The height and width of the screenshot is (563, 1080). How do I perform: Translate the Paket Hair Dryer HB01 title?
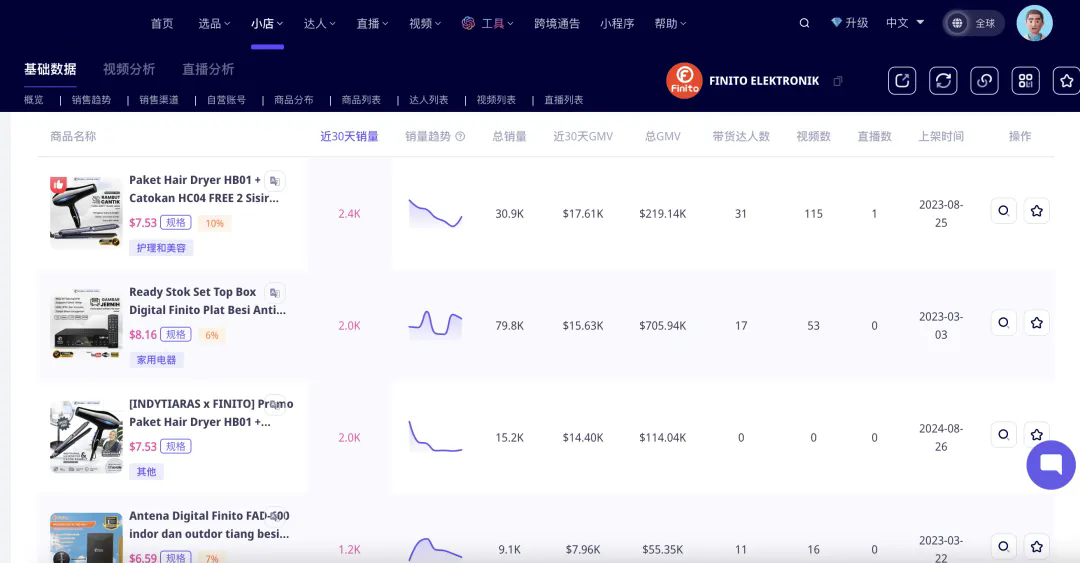coord(275,181)
